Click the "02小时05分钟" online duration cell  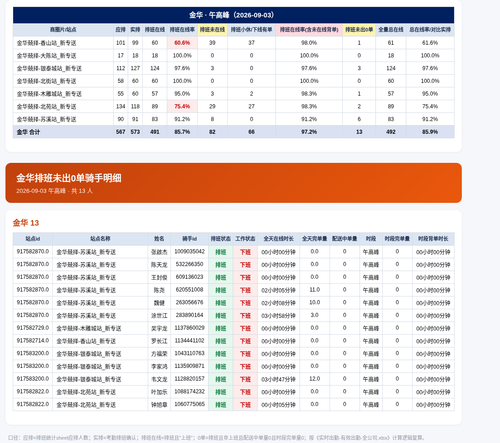pos(278,290)
